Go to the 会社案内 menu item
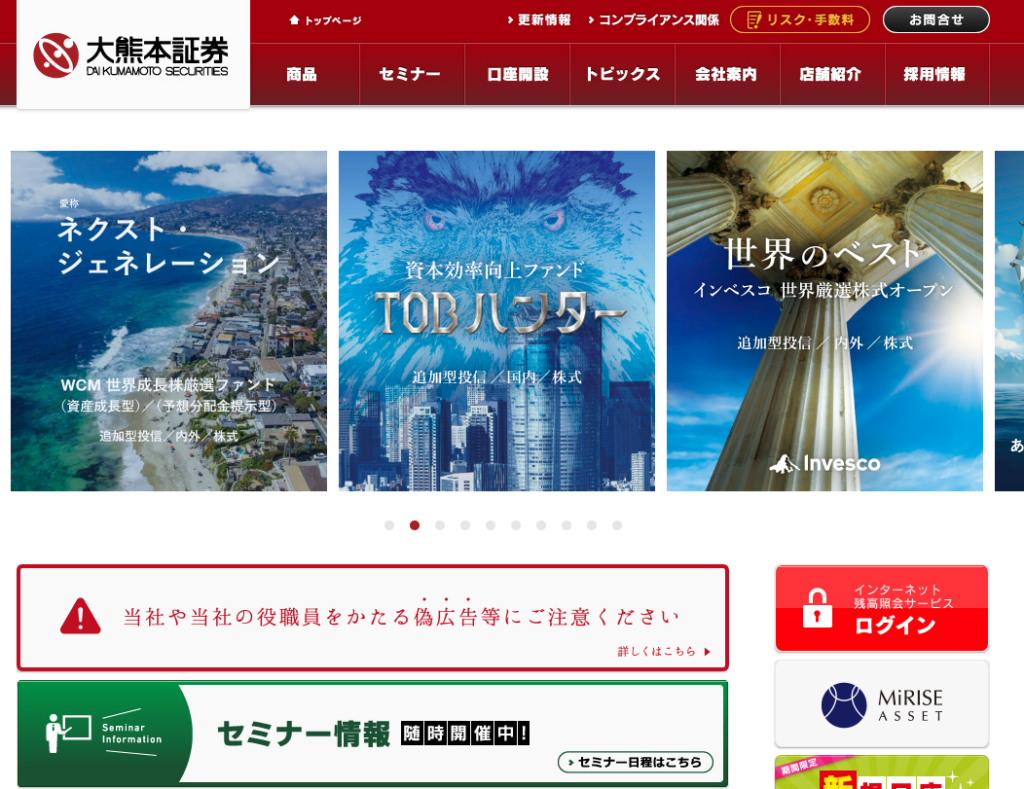 click(x=728, y=74)
